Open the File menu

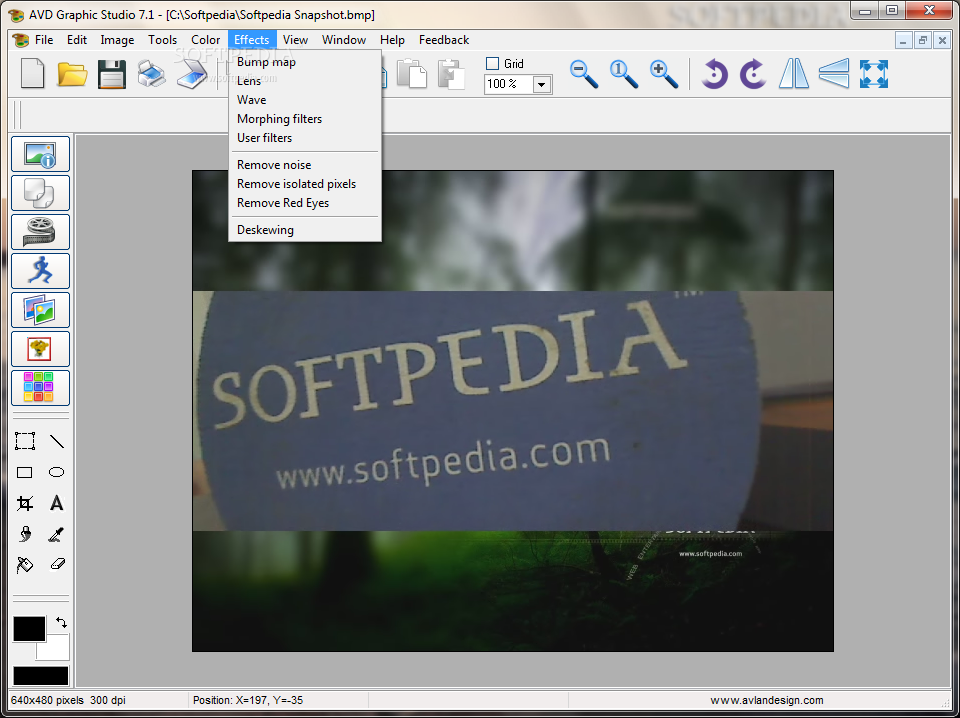[x=44, y=40]
